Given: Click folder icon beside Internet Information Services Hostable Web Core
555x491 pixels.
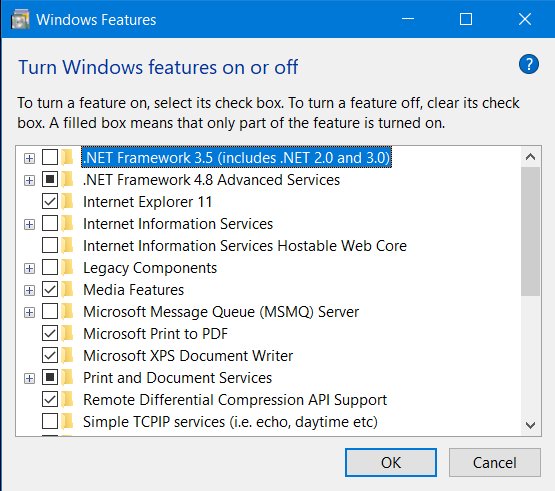Looking at the screenshot, I should [x=67, y=246].
